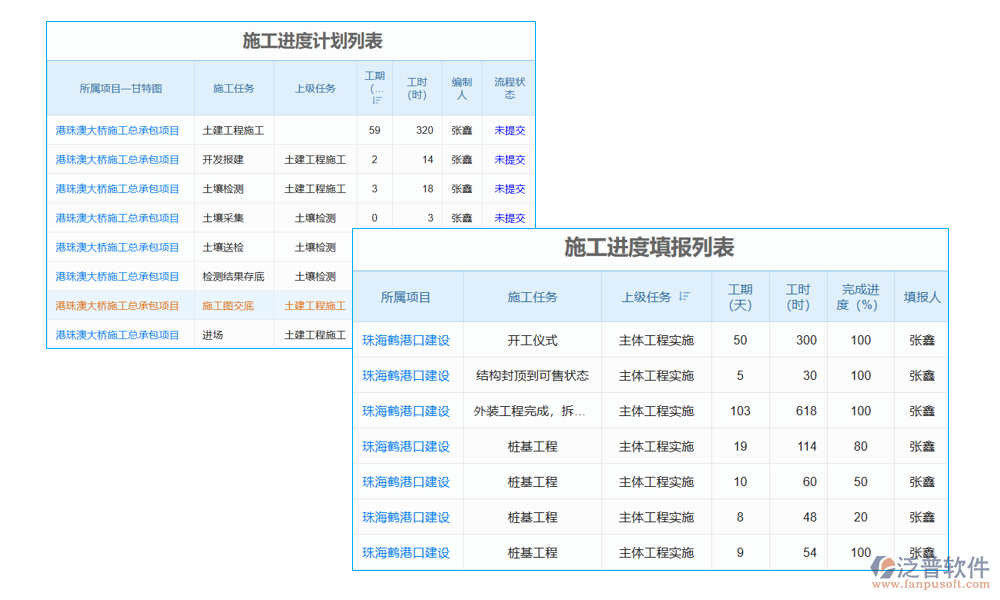Select the 开工仪式 task cell

(533, 340)
